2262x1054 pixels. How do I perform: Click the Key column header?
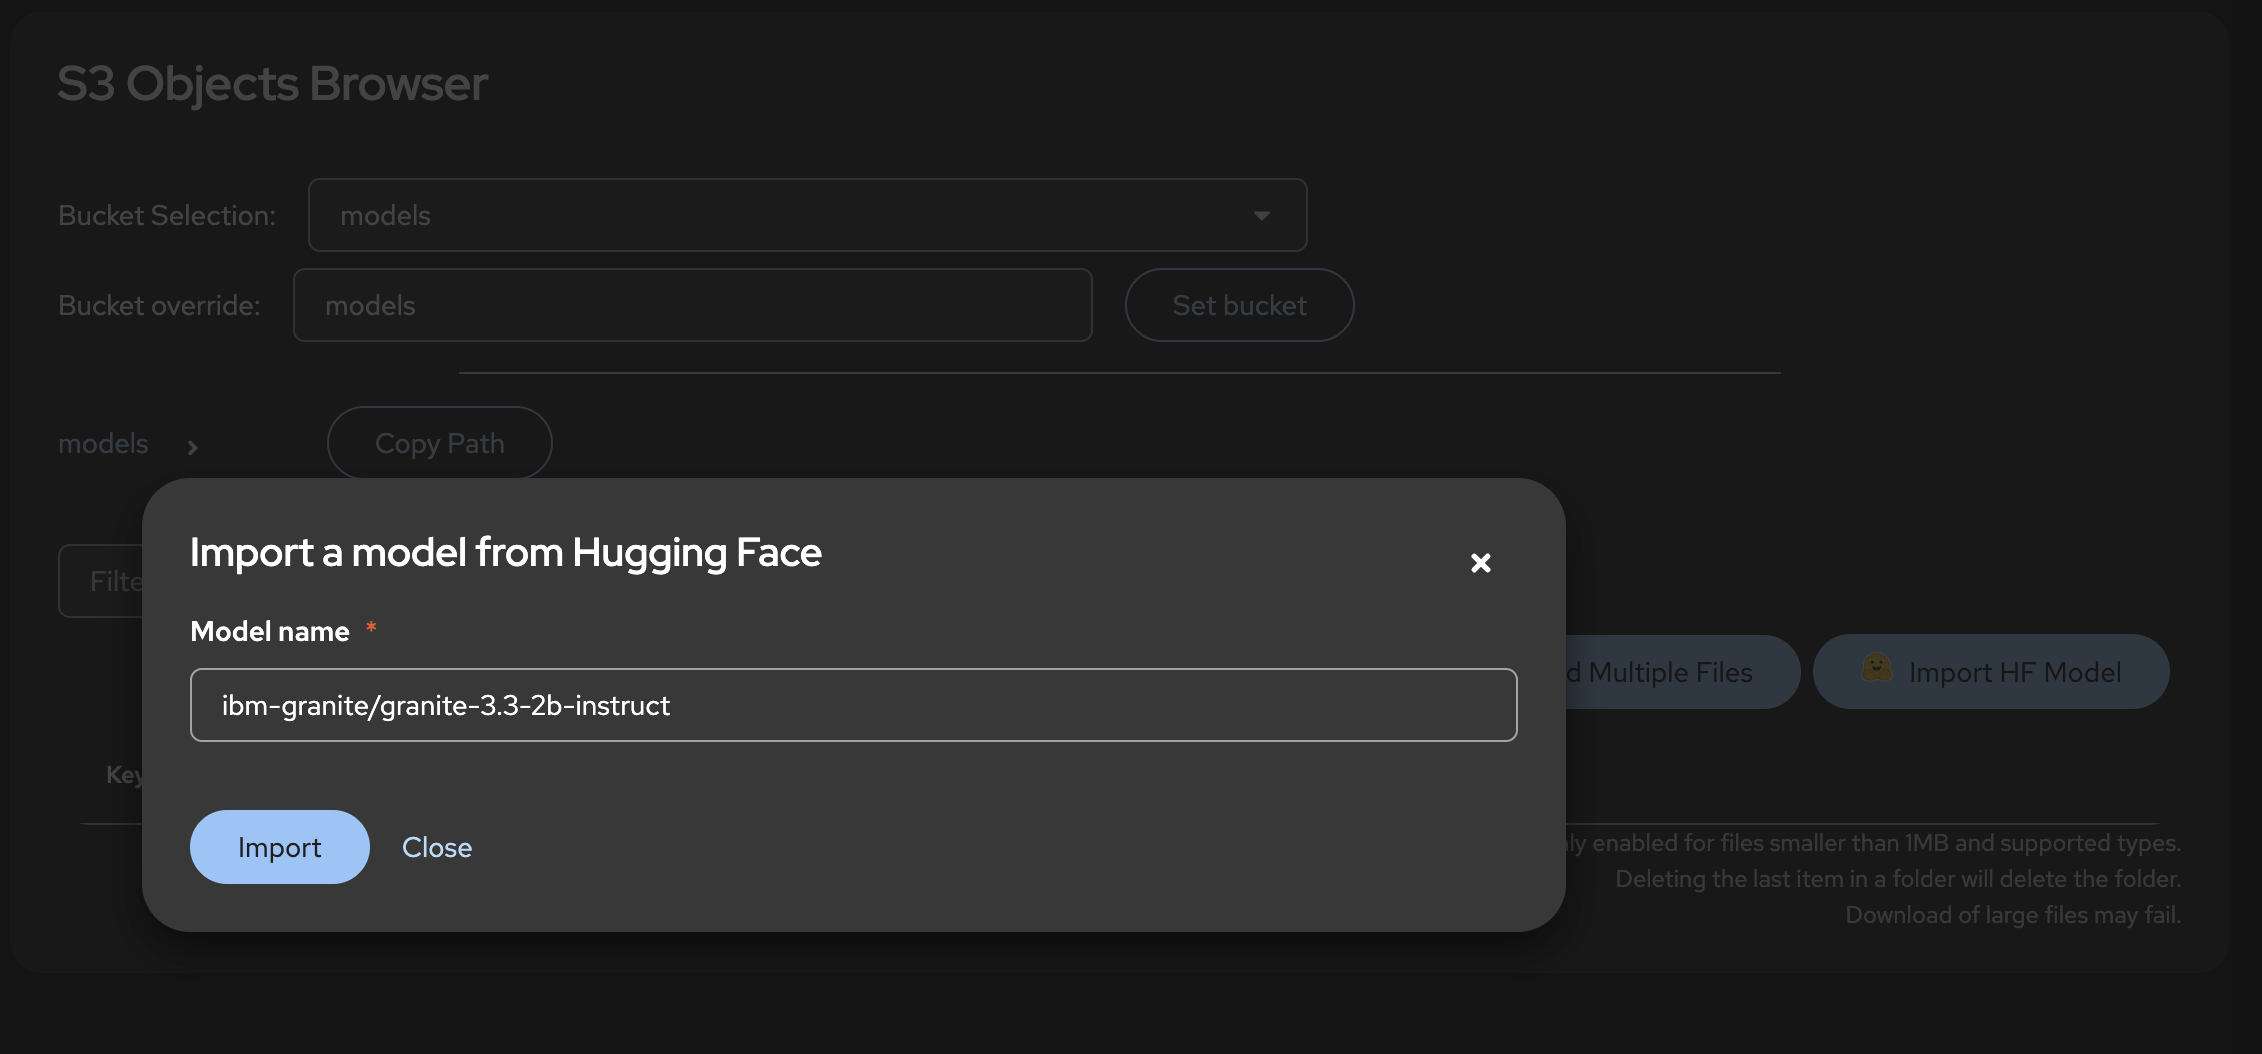[123, 775]
